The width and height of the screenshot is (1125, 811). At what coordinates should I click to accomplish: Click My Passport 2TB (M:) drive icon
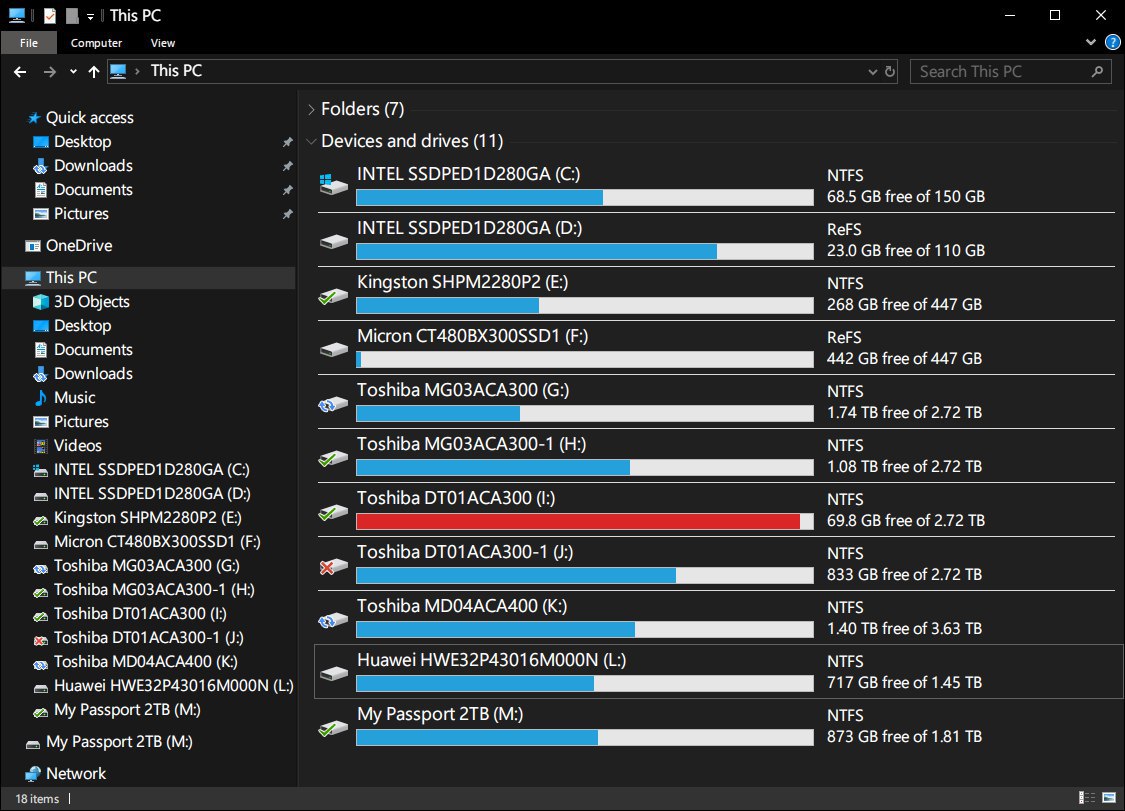[x=334, y=726]
